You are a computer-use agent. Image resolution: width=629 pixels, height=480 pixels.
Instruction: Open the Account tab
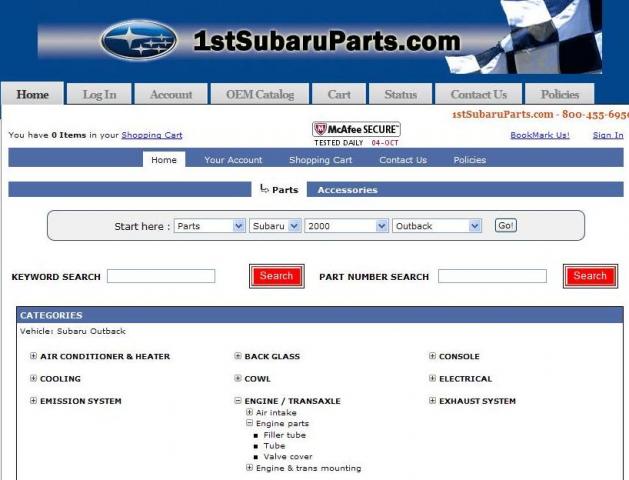click(171, 95)
